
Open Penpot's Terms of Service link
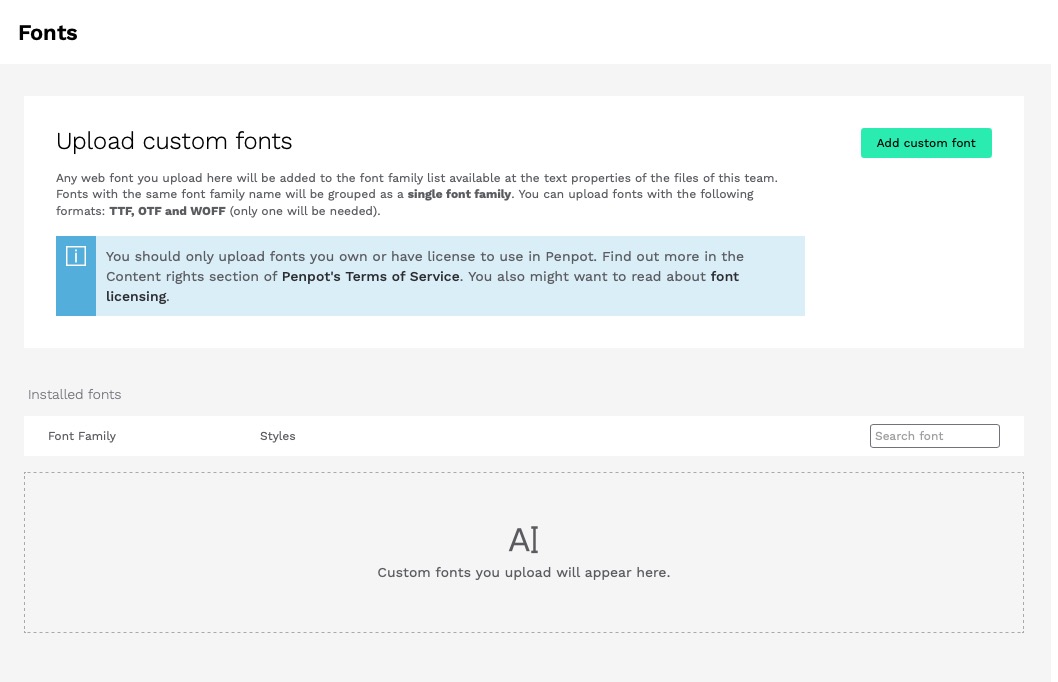point(370,276)
